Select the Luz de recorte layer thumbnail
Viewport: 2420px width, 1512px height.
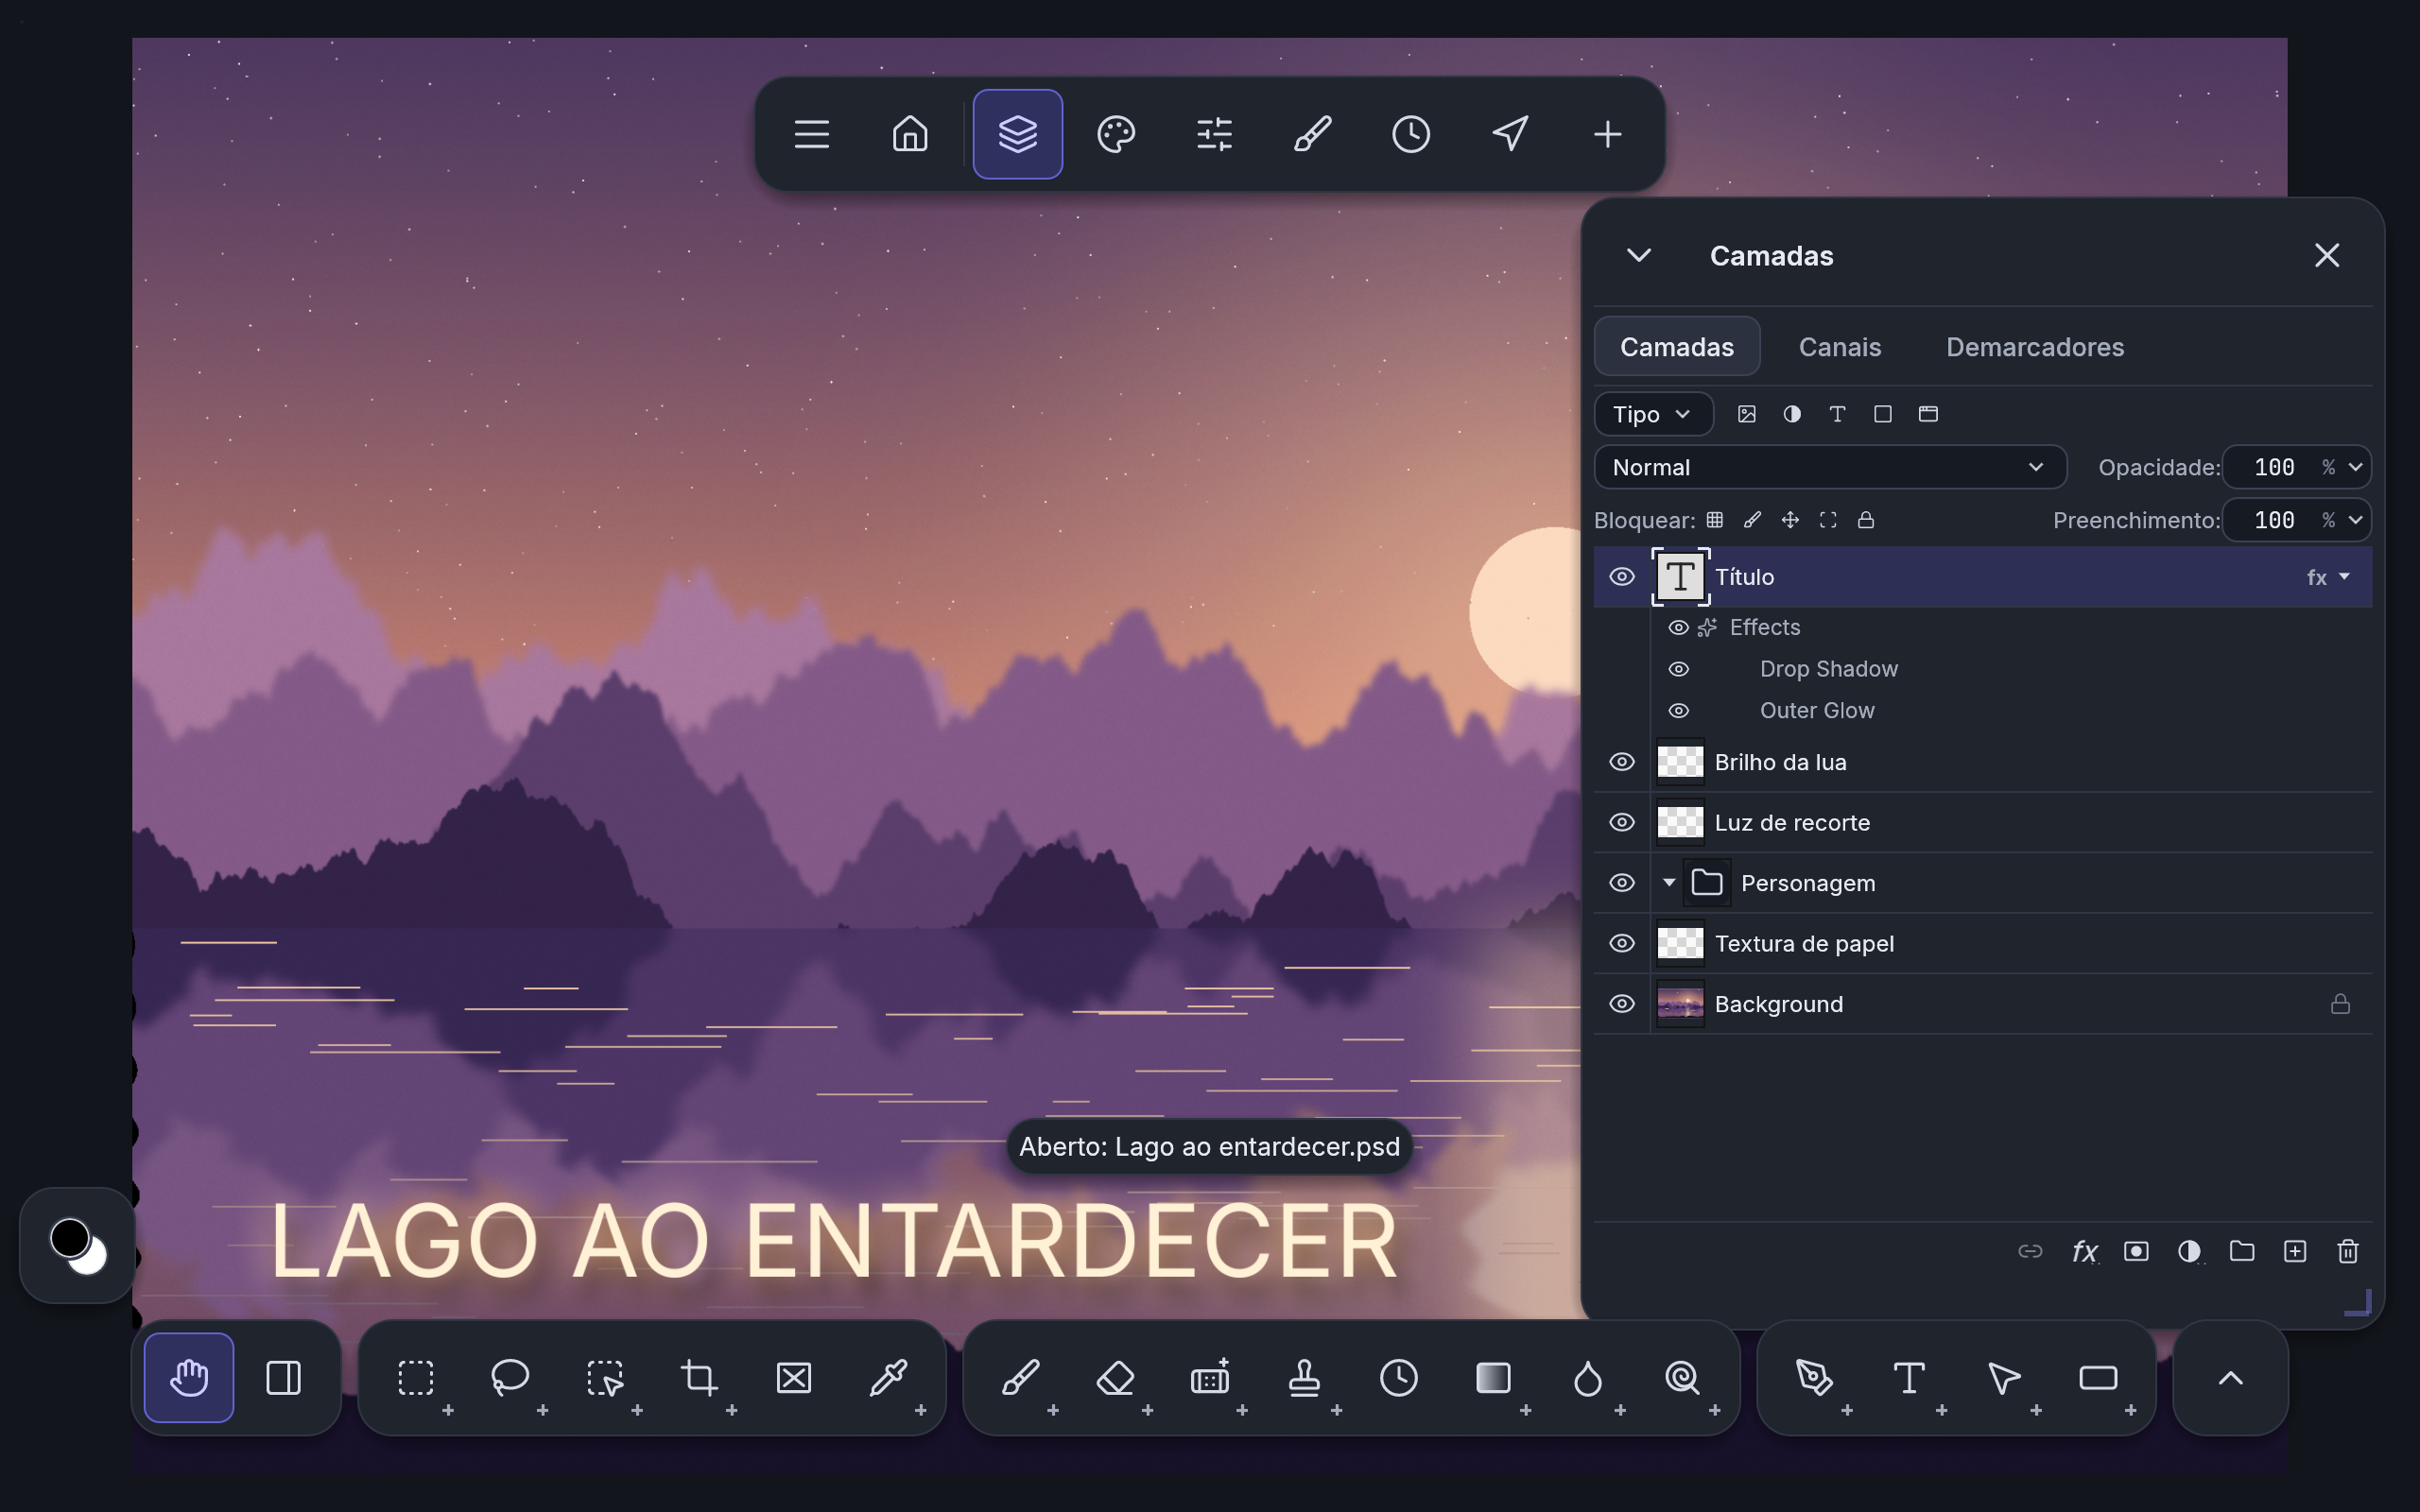(1680, 823)
